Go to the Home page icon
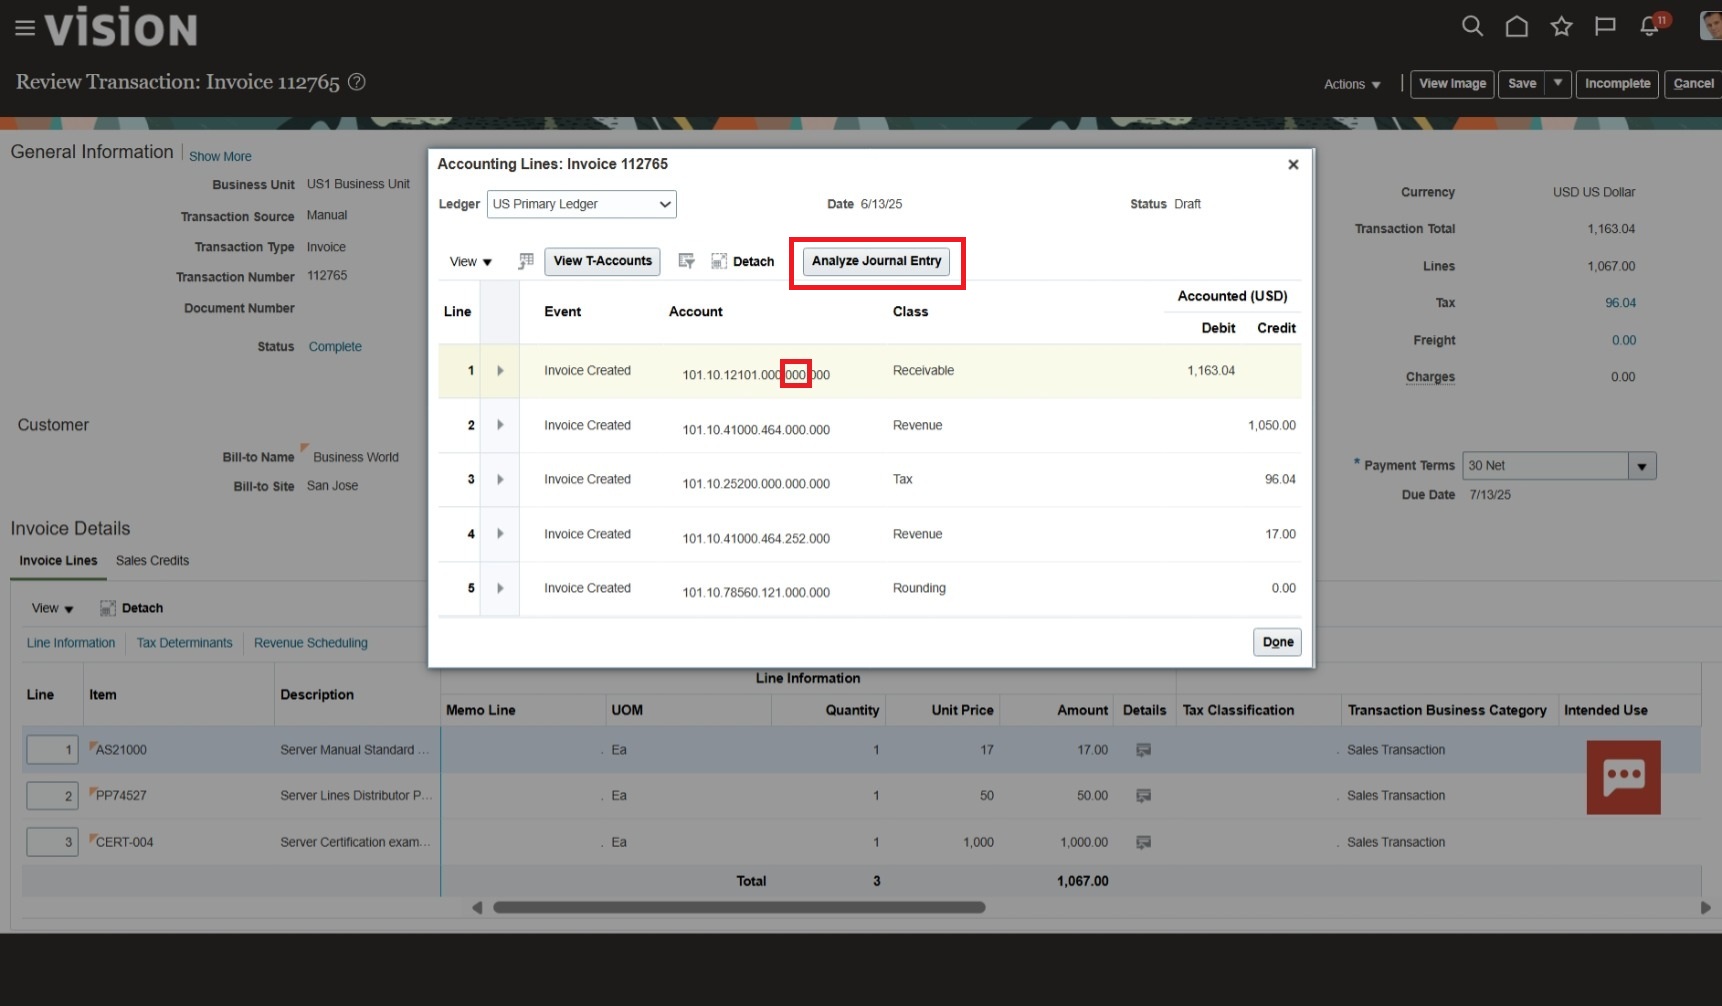 pyautogui.click(x=1516, y=26)
